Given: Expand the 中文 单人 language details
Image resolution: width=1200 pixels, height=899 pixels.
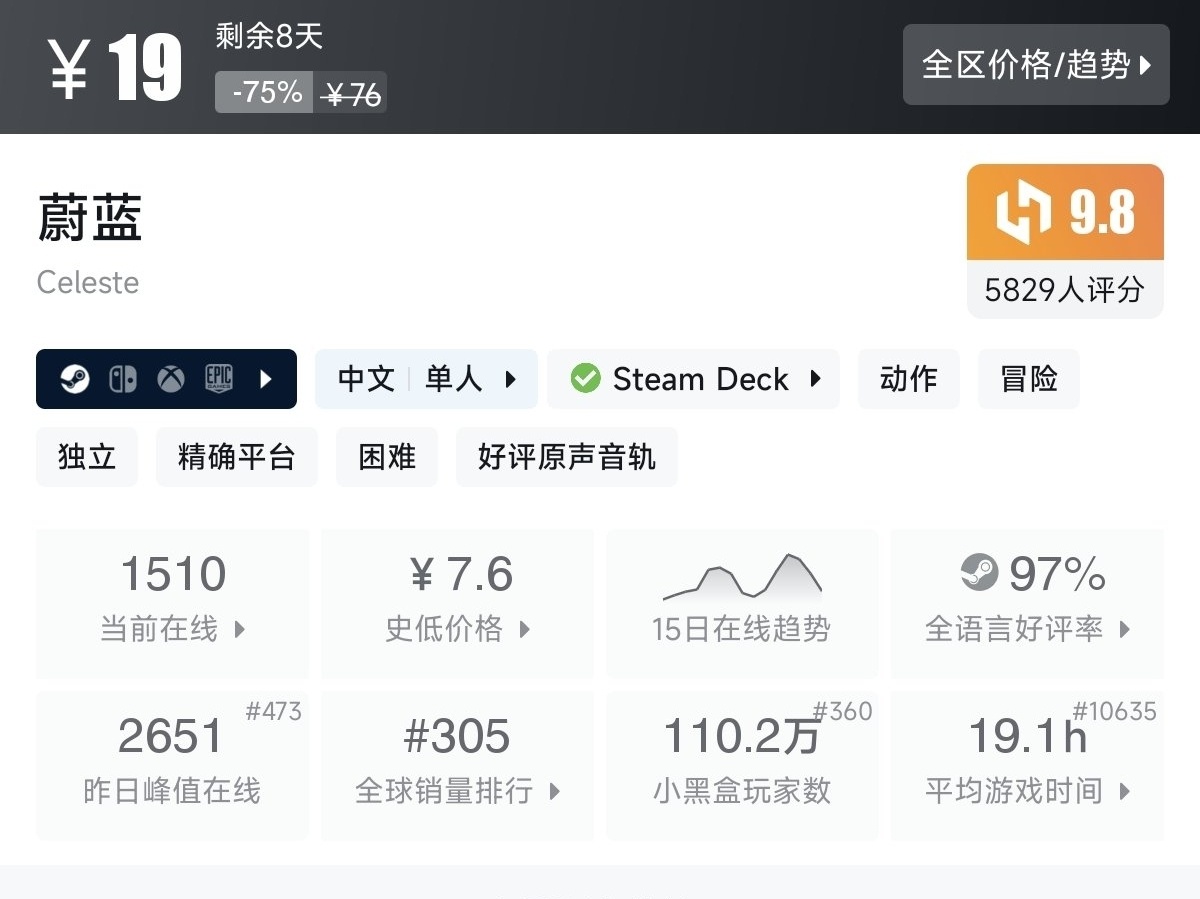Looking at the screenshot, I should (x=427, y=379).
